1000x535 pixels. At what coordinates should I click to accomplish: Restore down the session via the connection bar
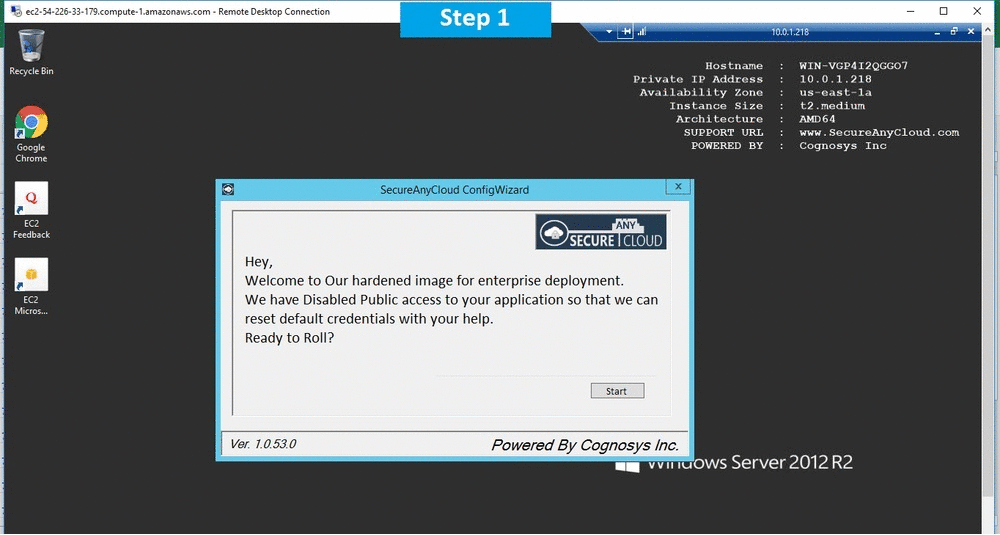pyautogui.click(x=954, y=32)
